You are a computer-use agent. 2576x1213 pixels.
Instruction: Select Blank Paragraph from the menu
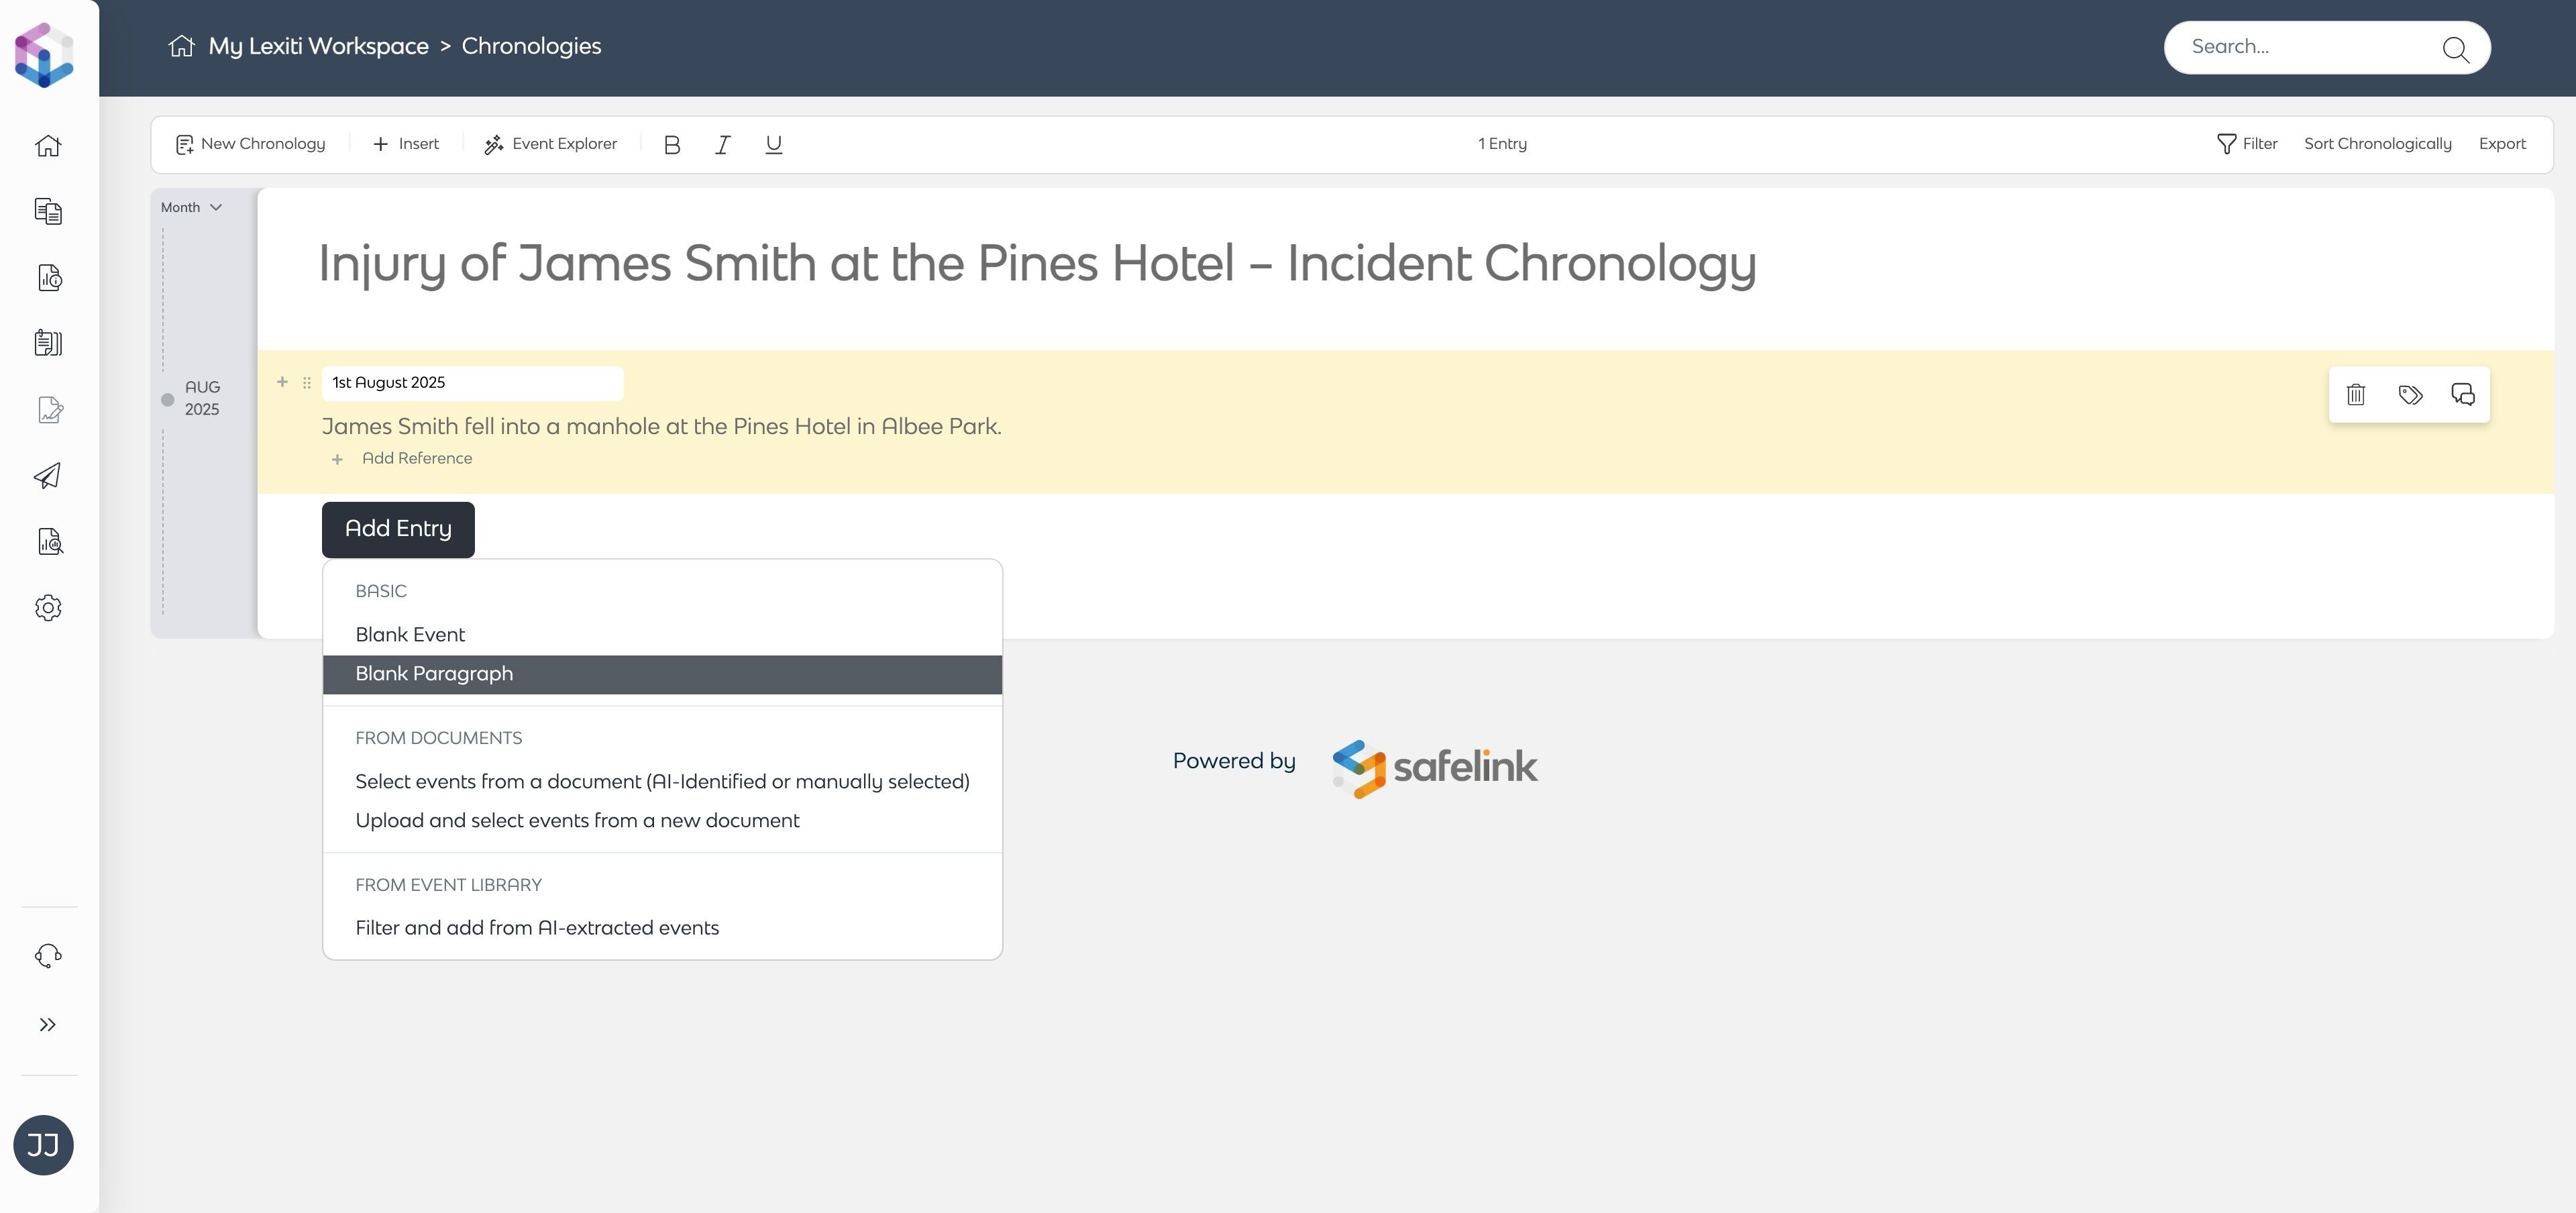point(434,674)
